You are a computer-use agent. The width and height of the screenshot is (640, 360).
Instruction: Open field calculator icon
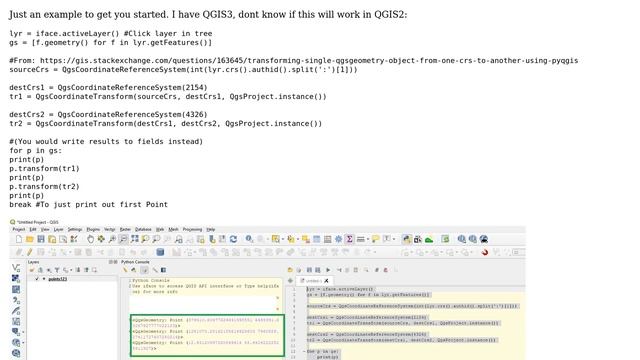[x=327, y=239]
